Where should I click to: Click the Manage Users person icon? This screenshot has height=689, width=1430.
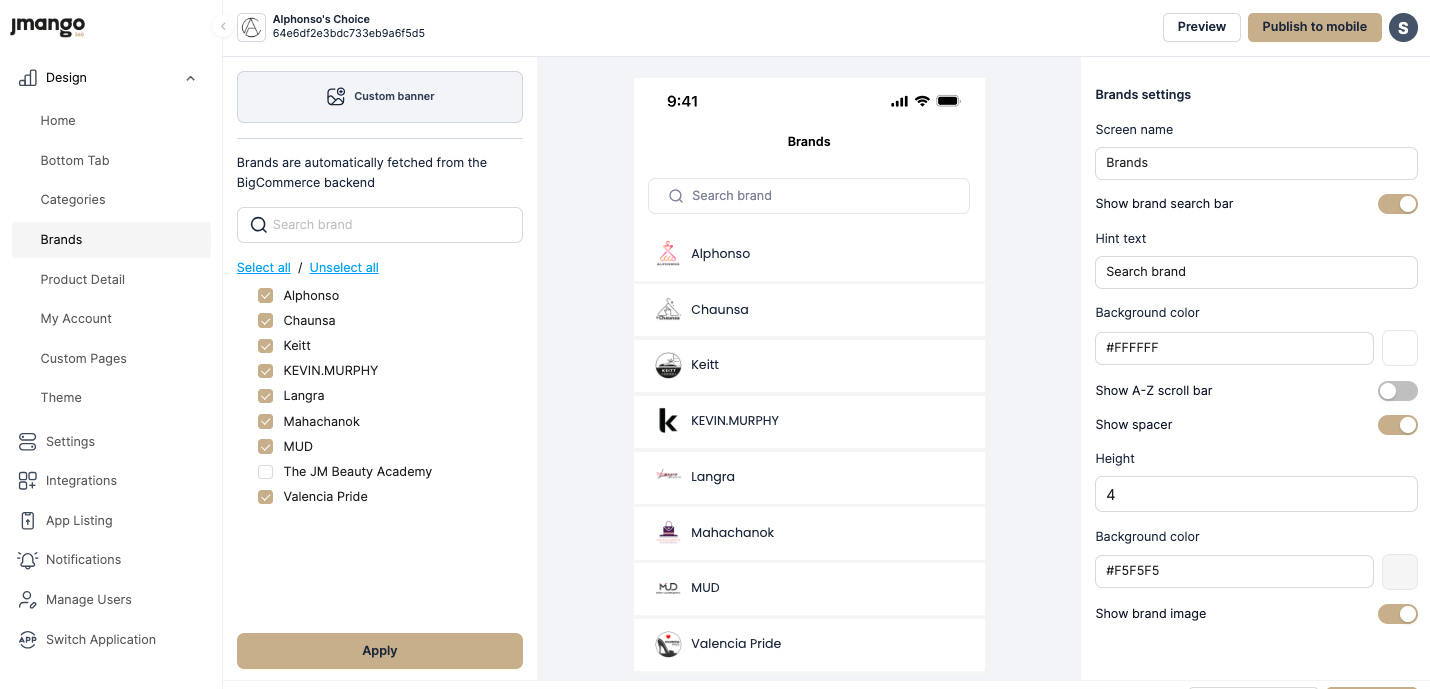(28, 600)
